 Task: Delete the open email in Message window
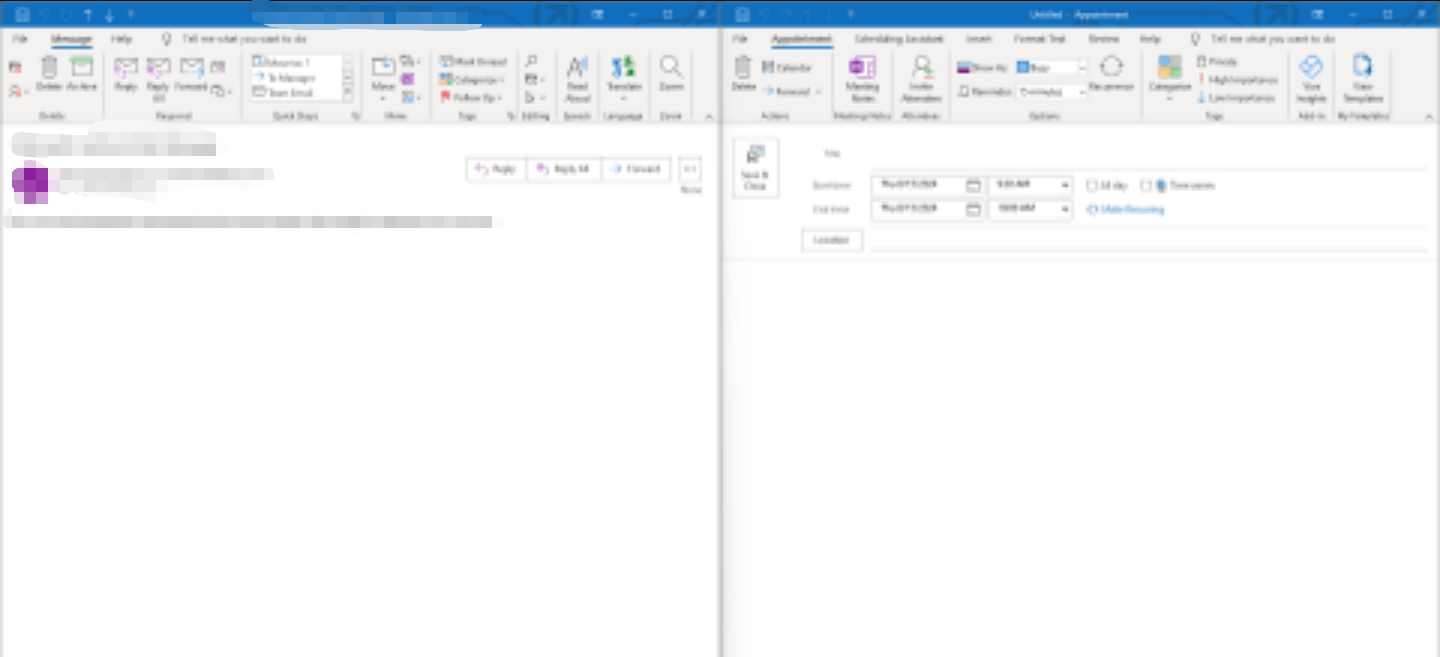pos(49,74)
